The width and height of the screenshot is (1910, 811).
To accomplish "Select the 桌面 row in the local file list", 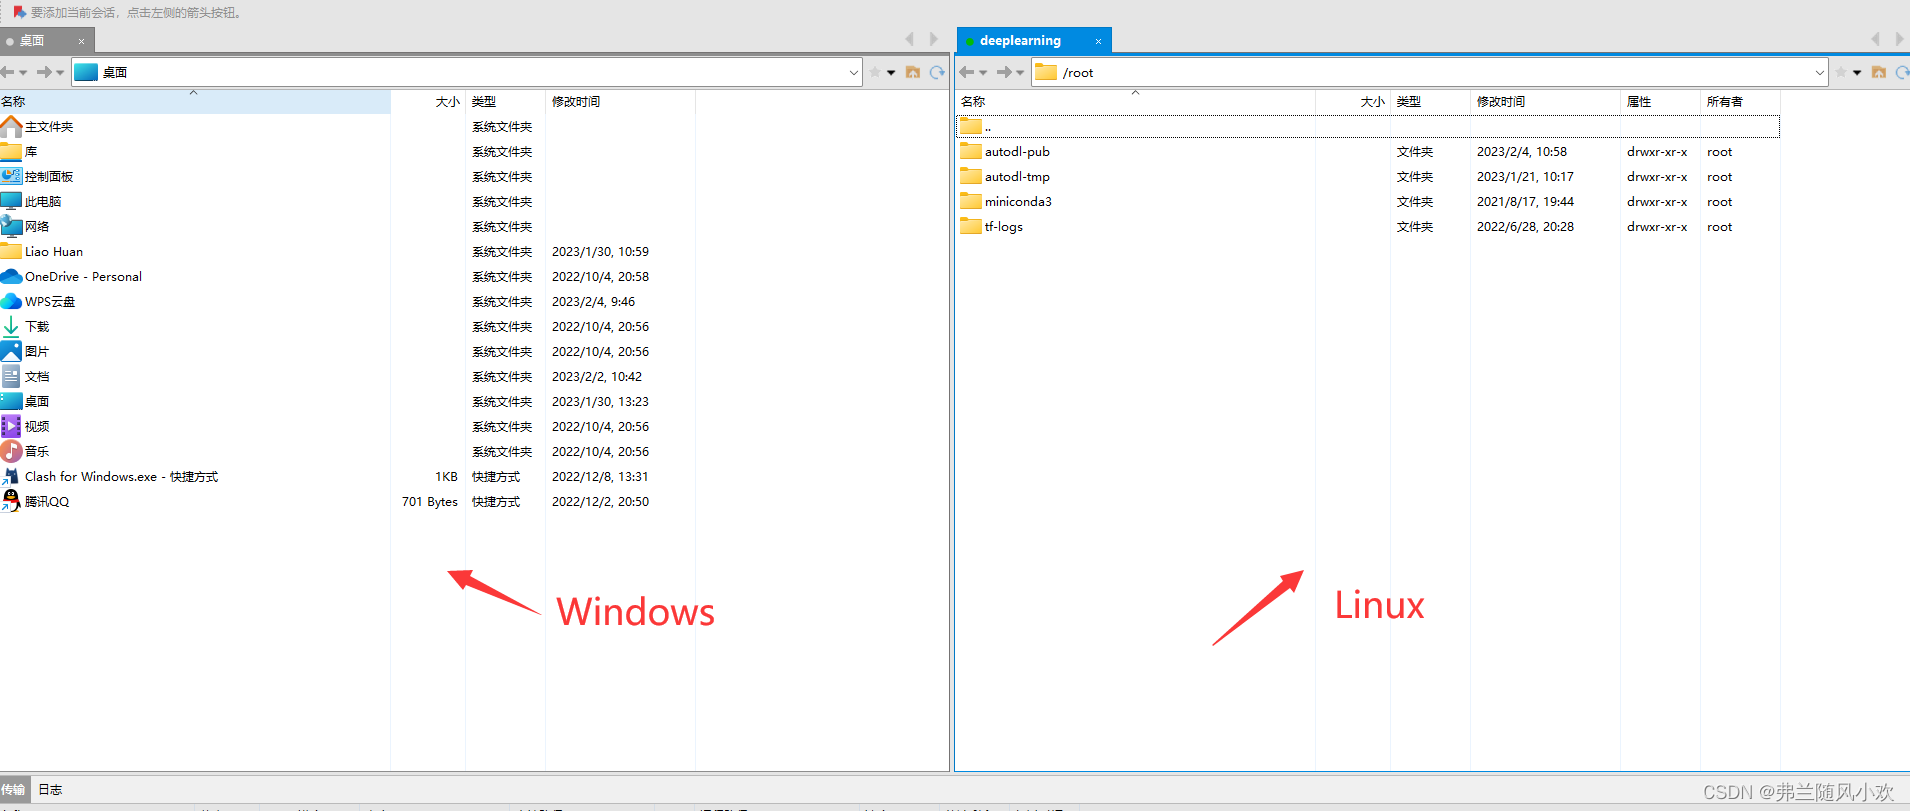I will point(347,401).
